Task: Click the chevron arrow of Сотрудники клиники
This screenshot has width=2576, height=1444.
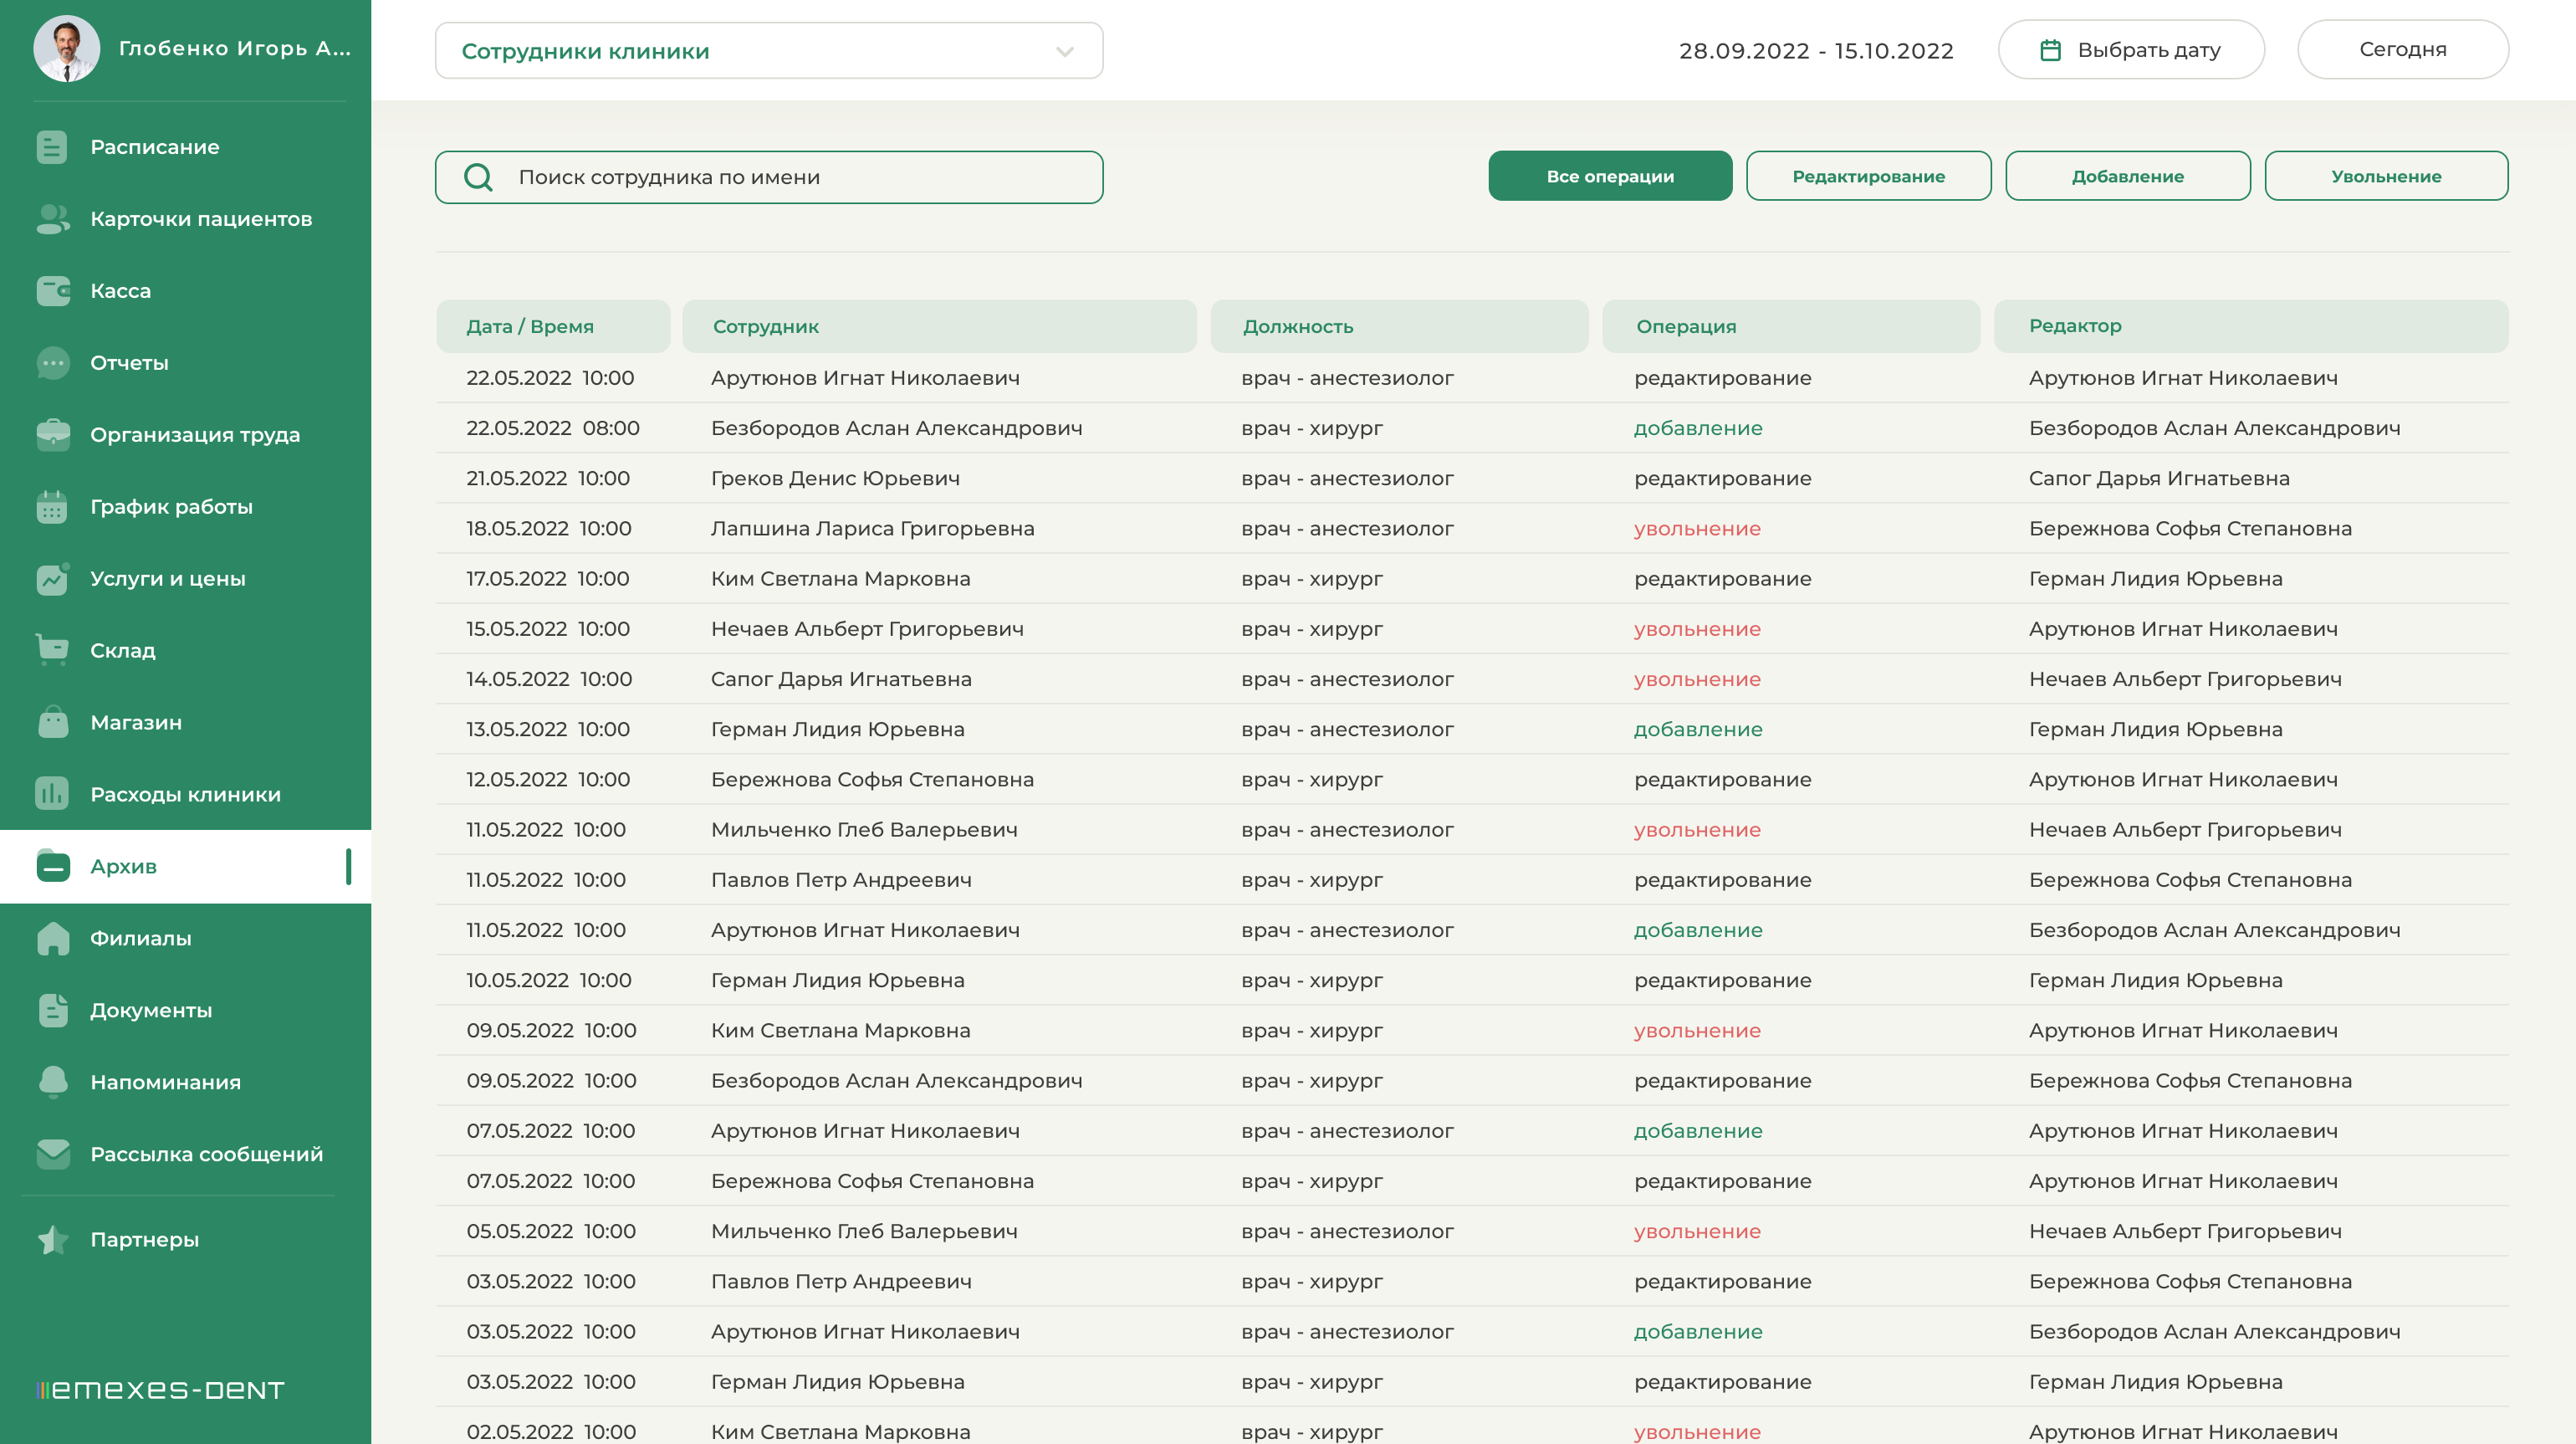Action: tap(1065, 51)
